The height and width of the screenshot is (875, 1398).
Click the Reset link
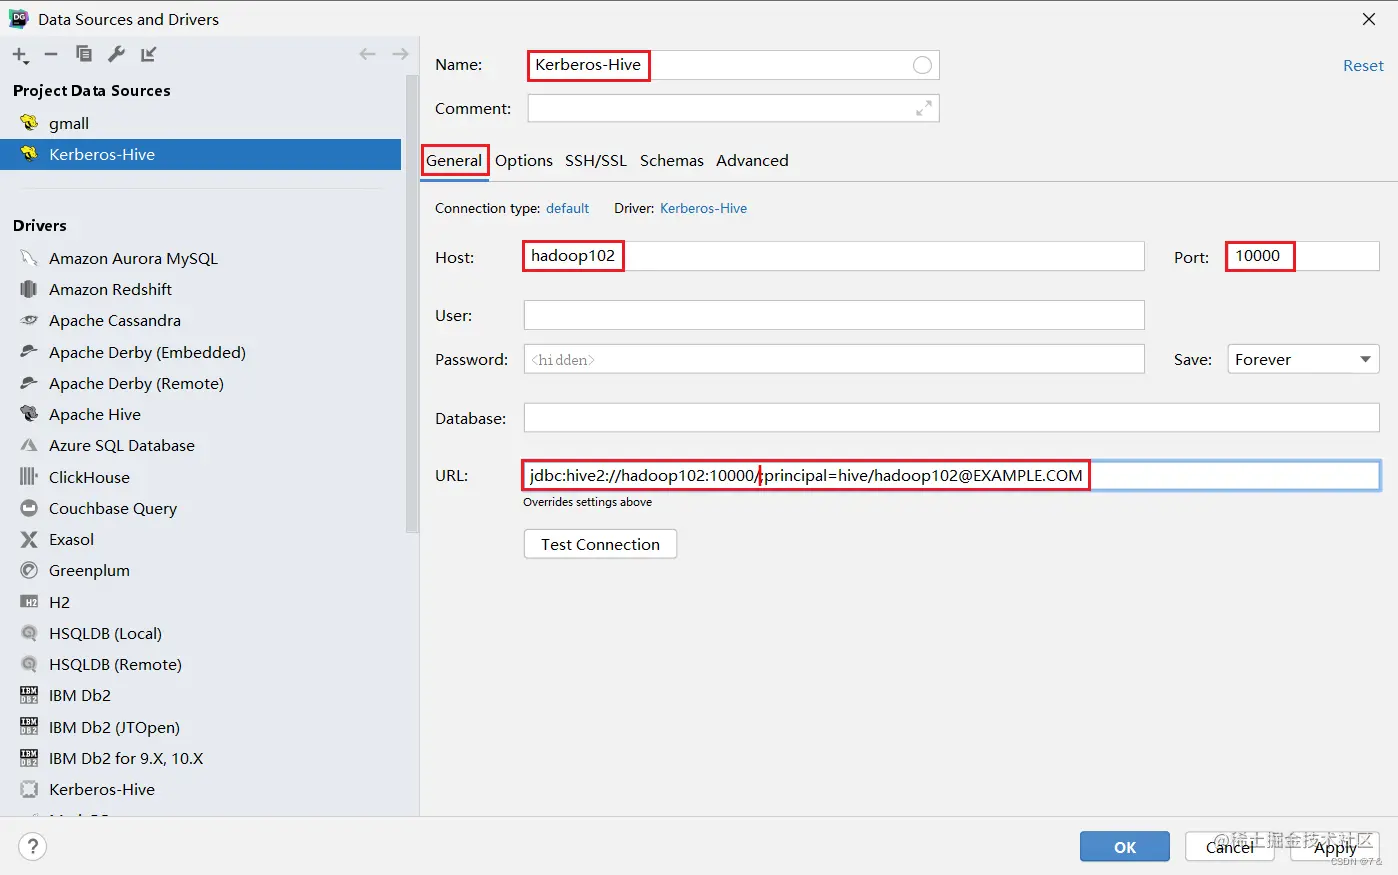pos(1363,65)
